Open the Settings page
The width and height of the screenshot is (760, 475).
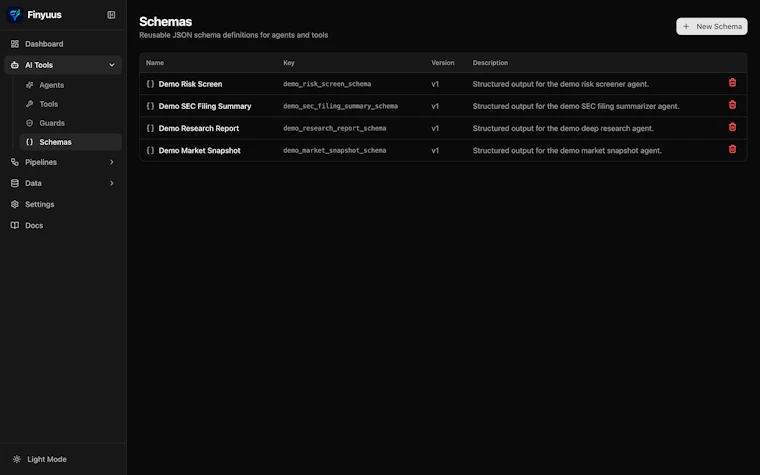(x=63, y=205)
